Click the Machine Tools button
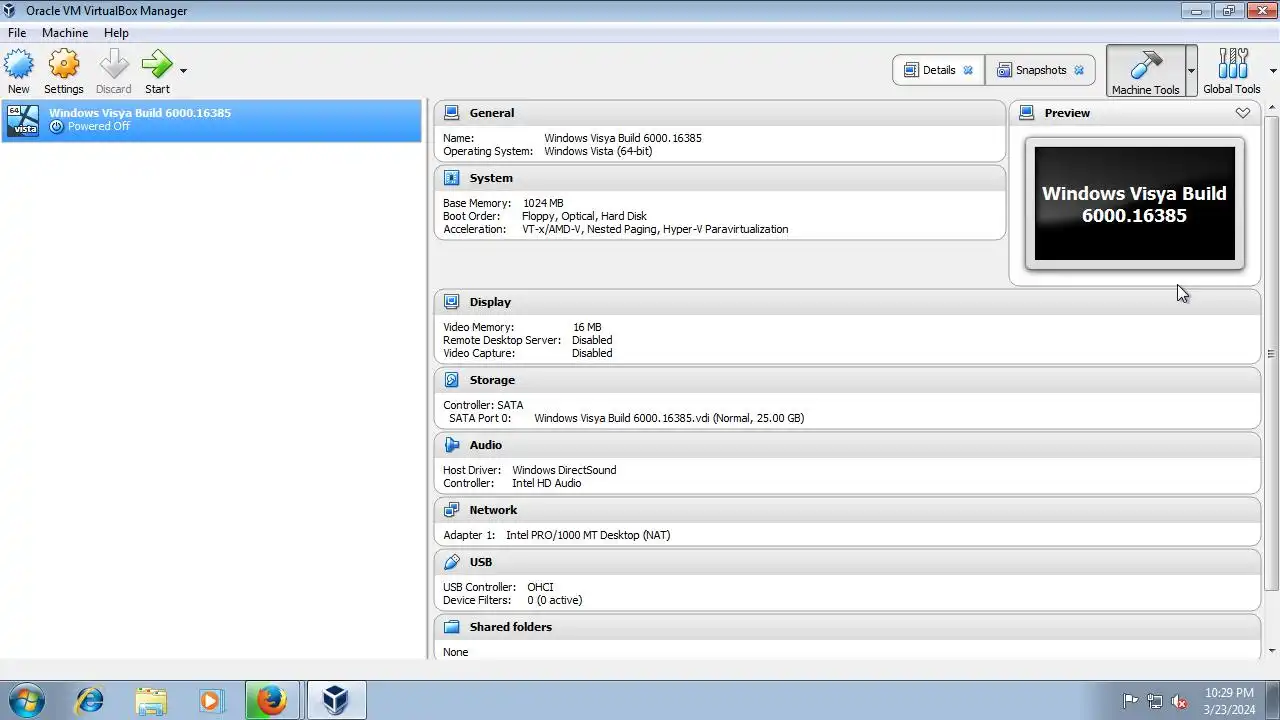The width and height of the screenshot is (1280, 720). pos(1146,71)
